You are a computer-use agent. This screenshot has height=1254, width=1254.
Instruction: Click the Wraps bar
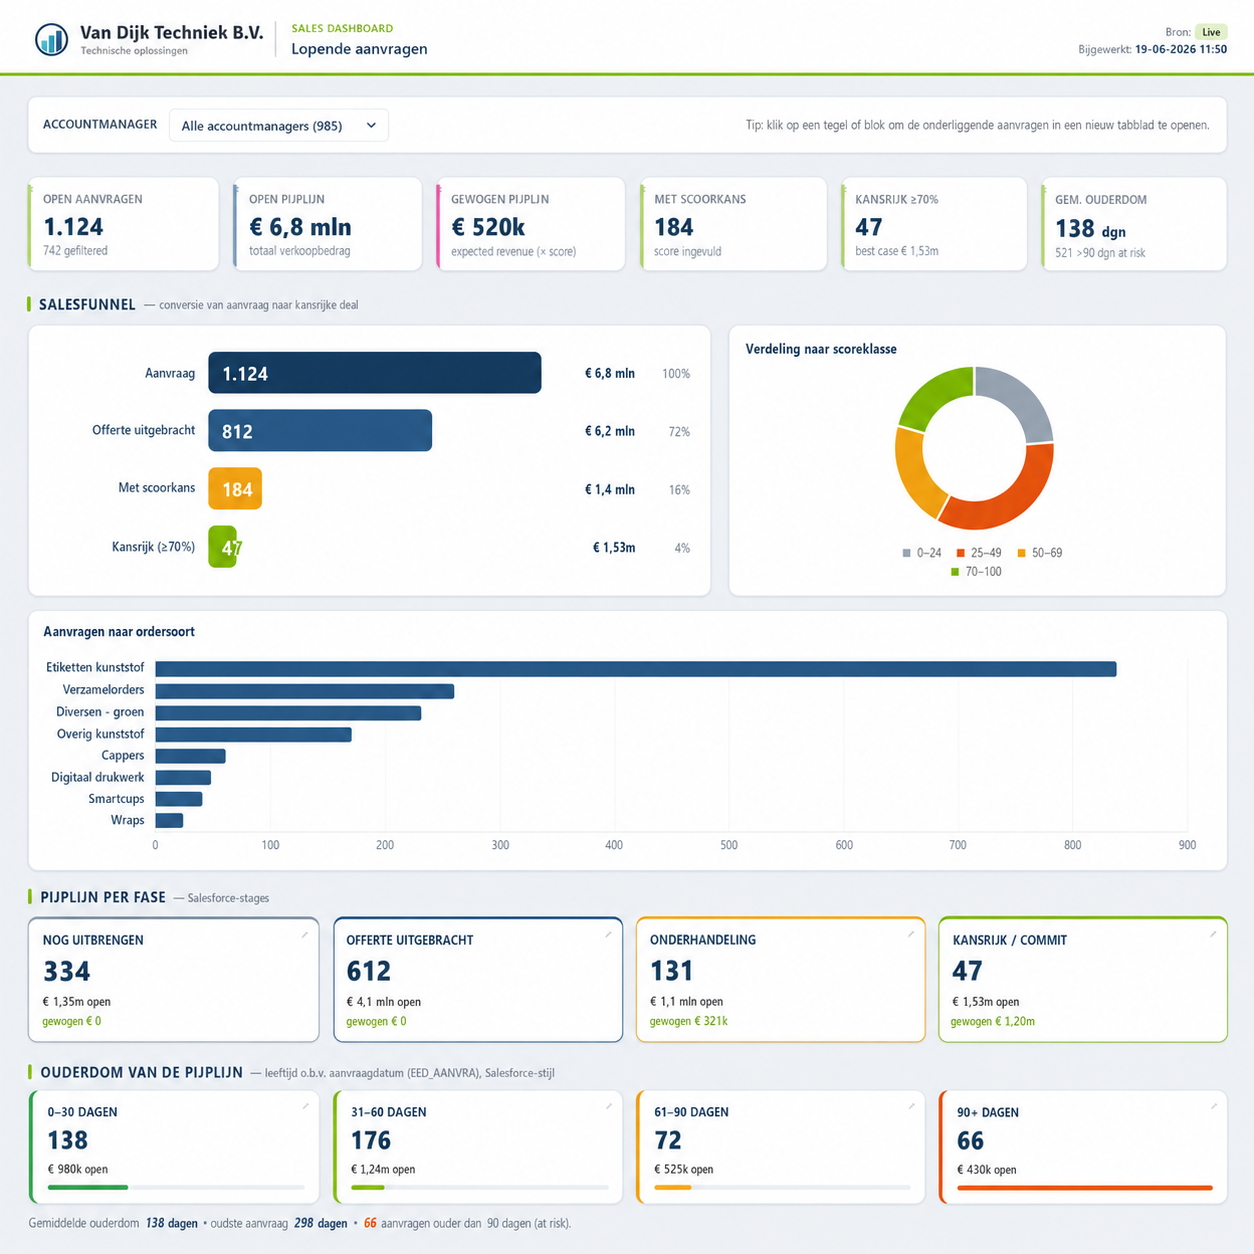[169, 821]
